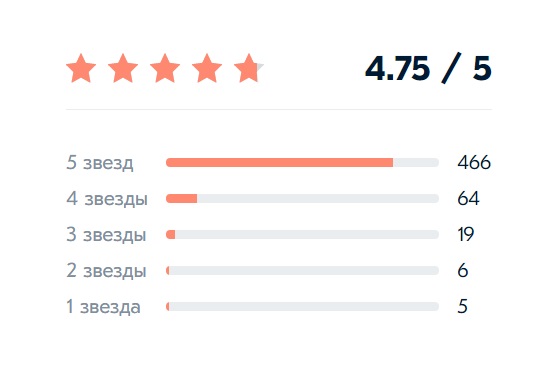Click the 5-star progress bar

tap(302, 163)
